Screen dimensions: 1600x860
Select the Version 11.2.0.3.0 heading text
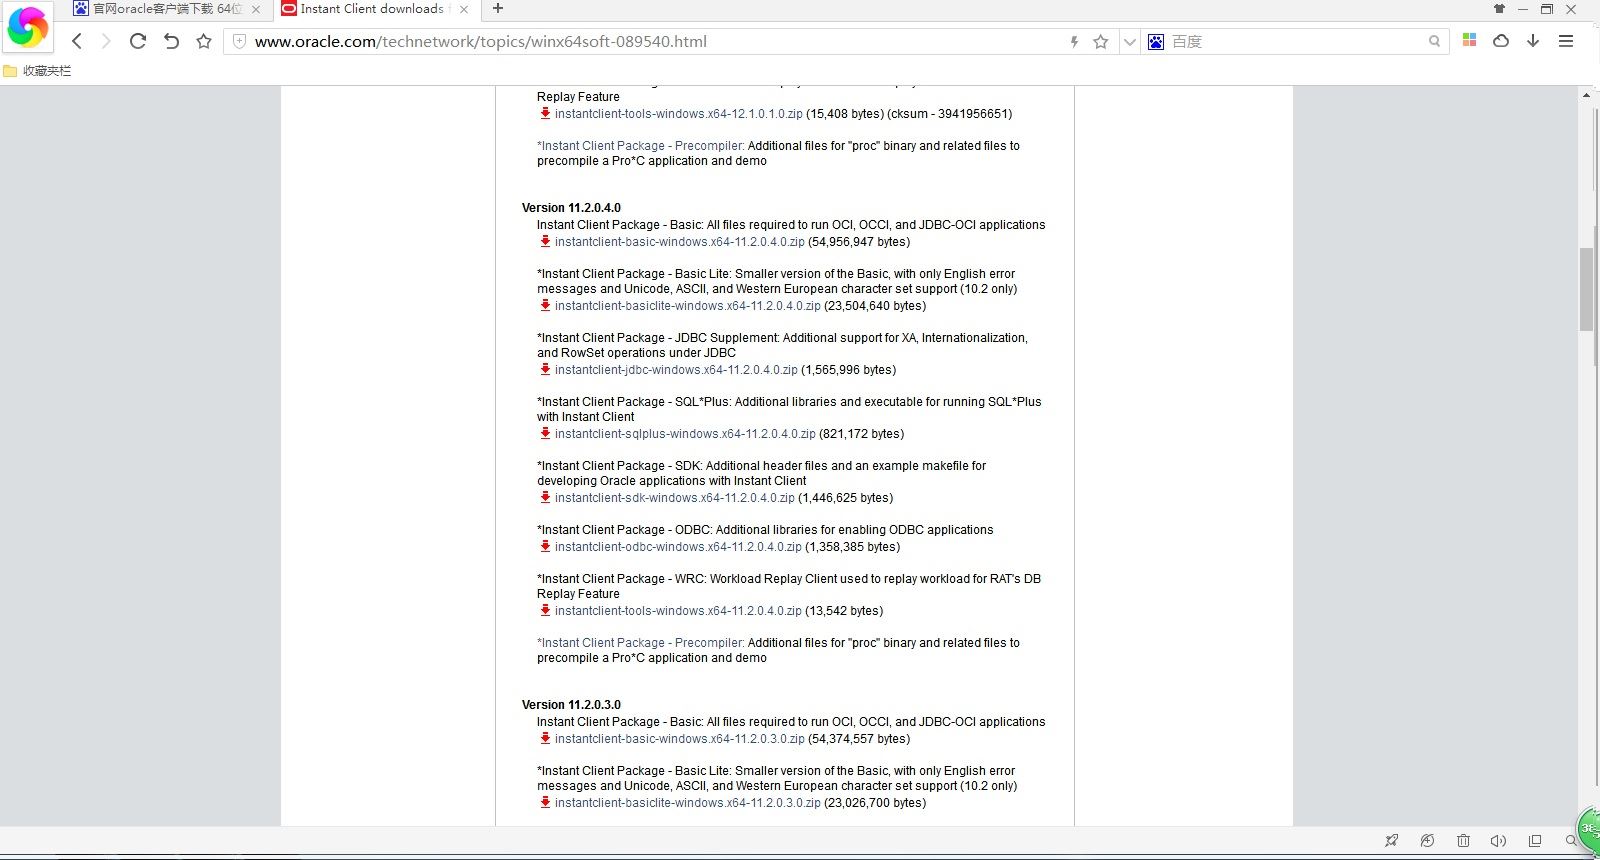pos(571,705)
